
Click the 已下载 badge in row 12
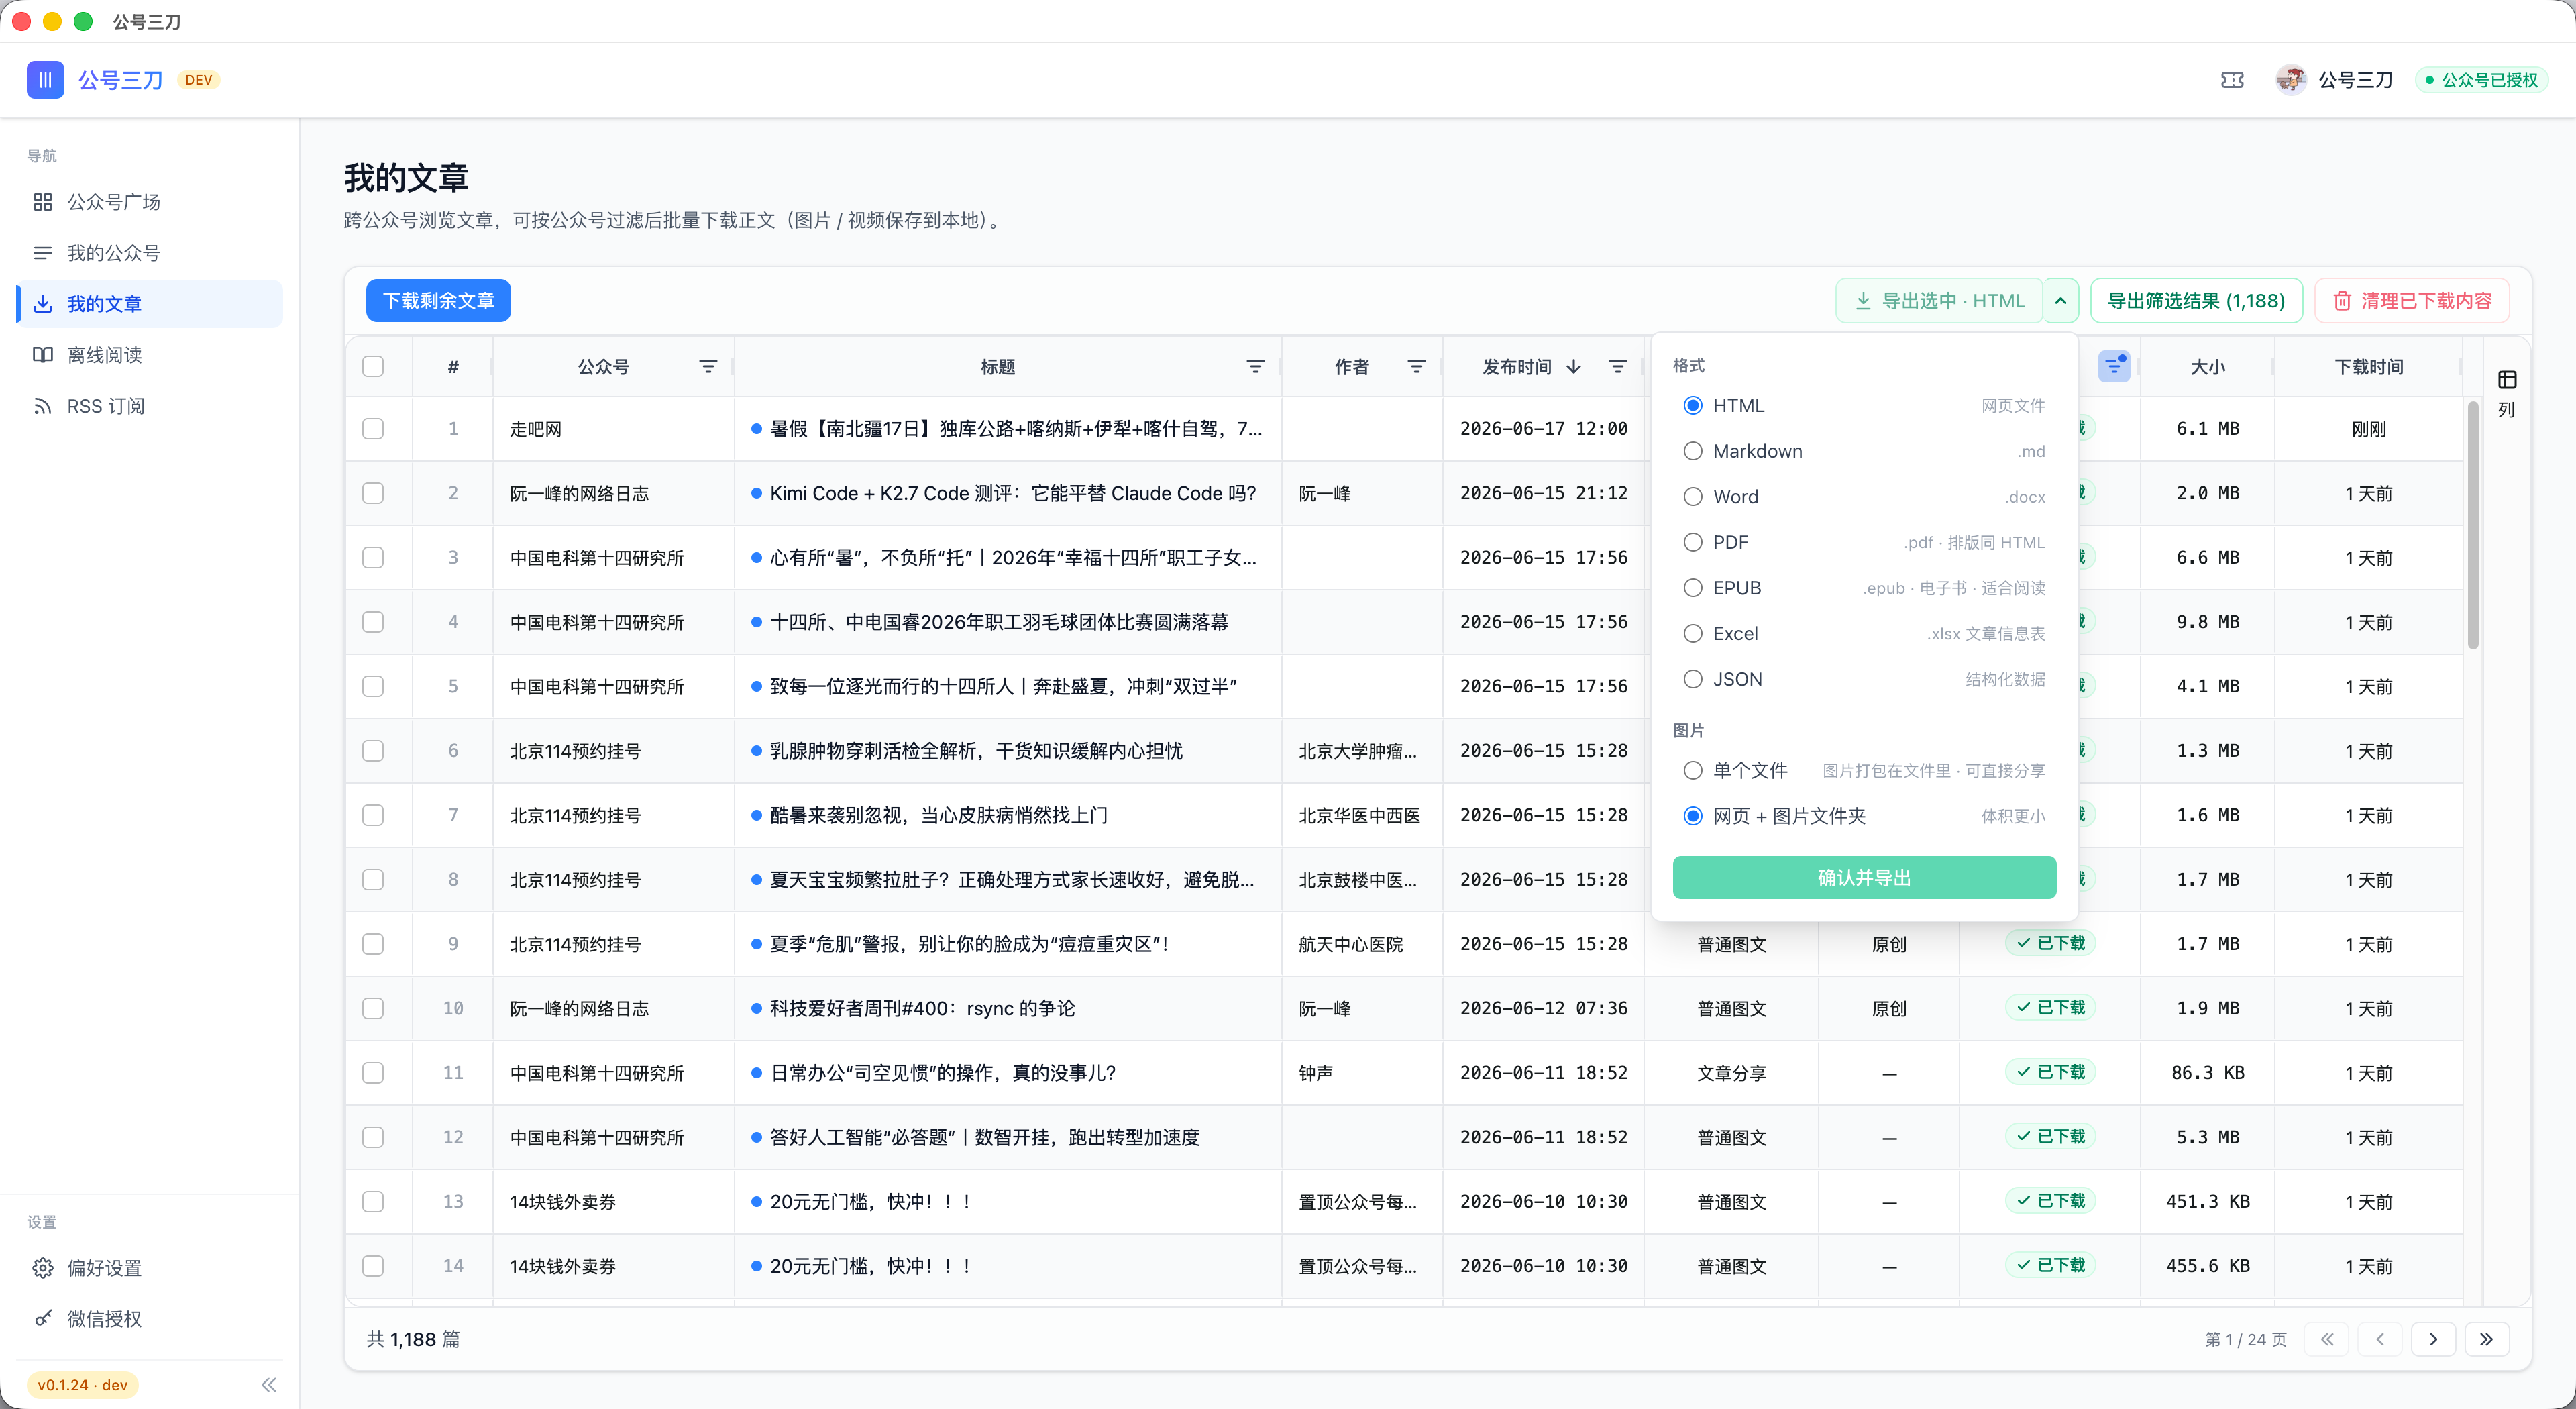pyautogui.click(x=2050, y=1136)
